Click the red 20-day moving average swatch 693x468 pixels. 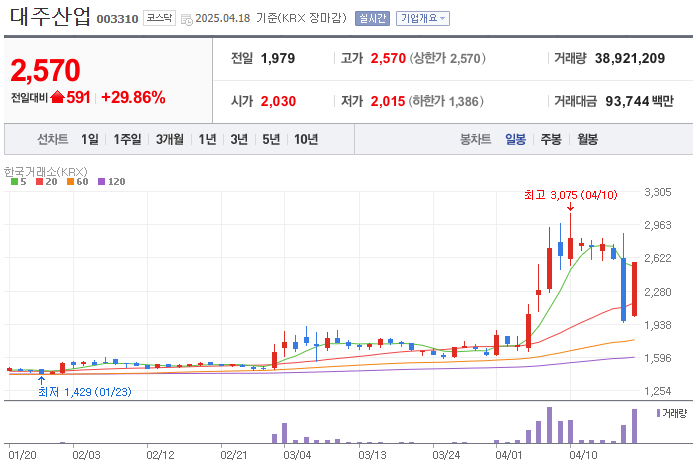click(x=40, y=182)
